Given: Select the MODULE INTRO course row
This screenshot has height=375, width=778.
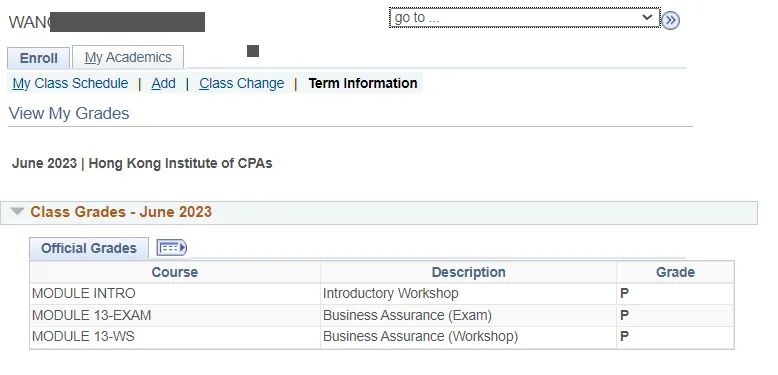Looking at the screenshot, I should tap(382, 294).
